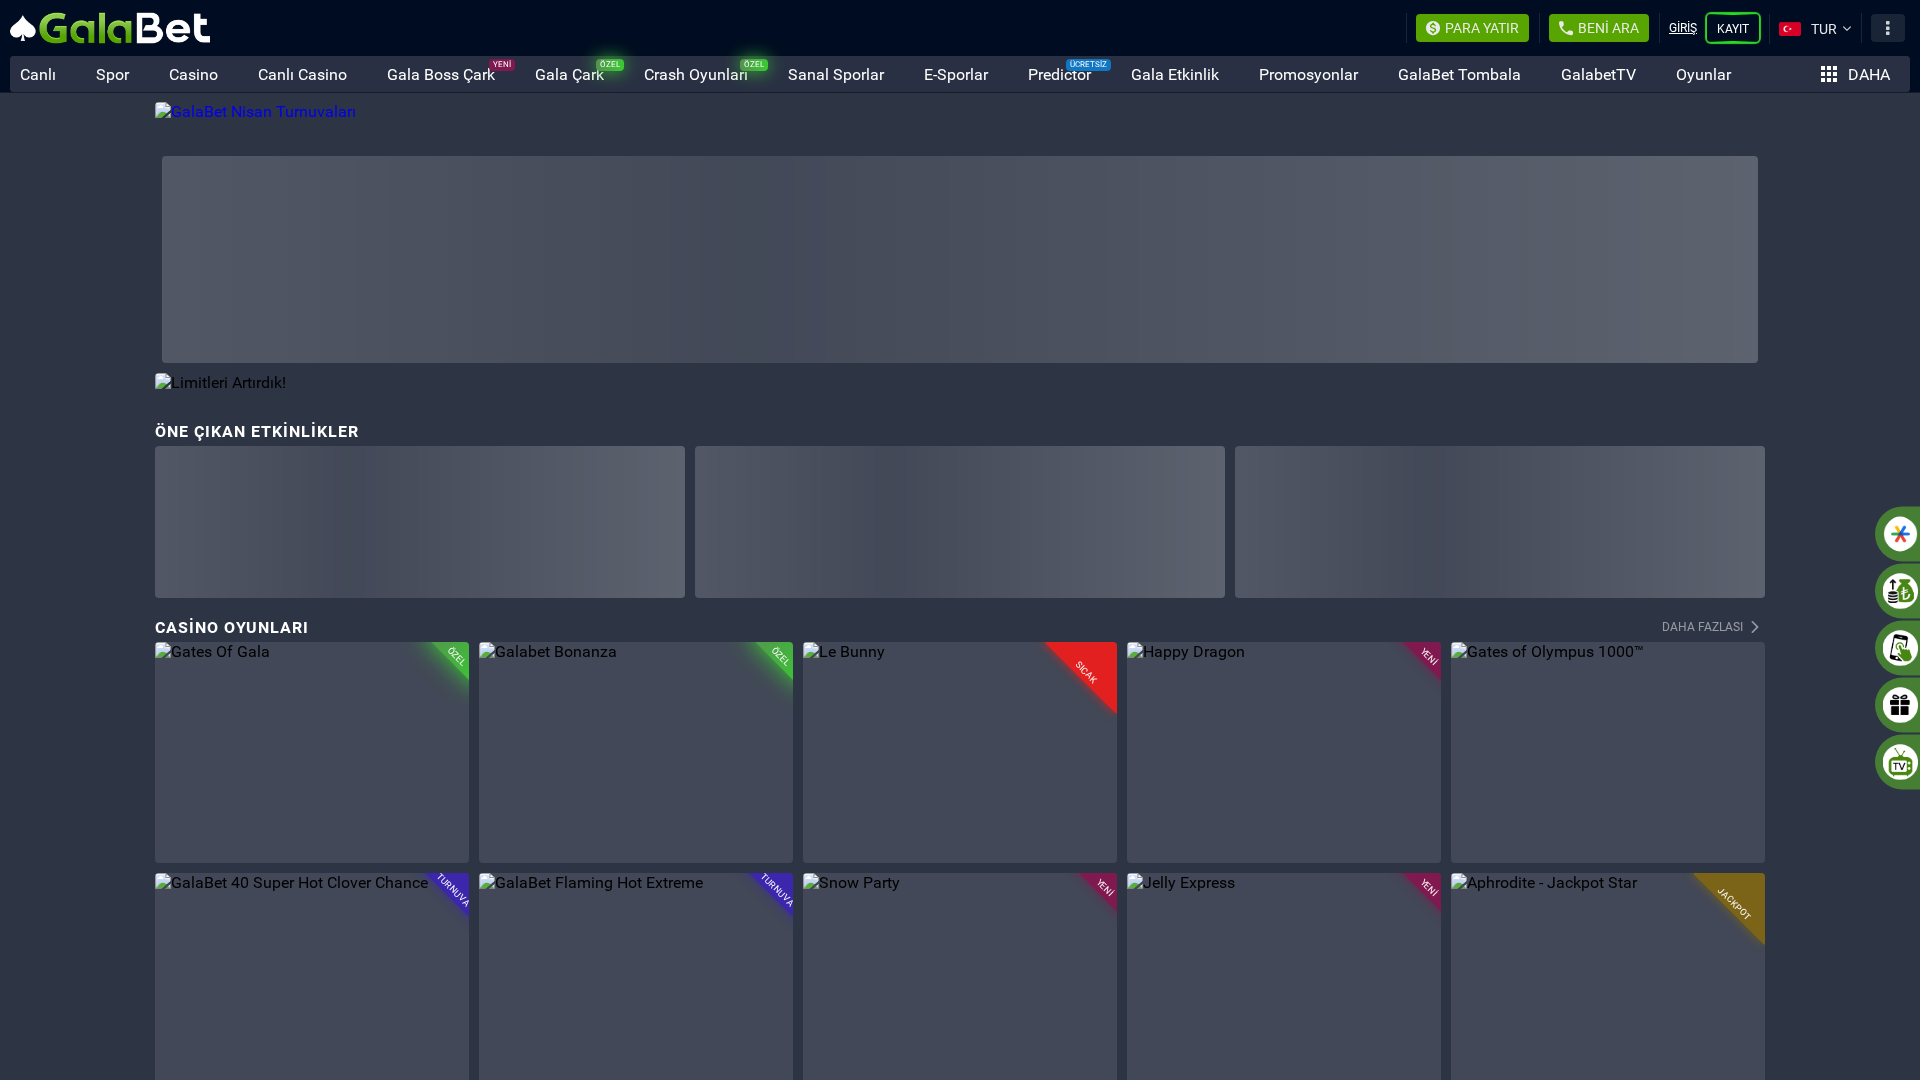Select the E-Sporlar navigation item
The width and height of the screenshot is (1920, 1080).
[x=955, y=74]
